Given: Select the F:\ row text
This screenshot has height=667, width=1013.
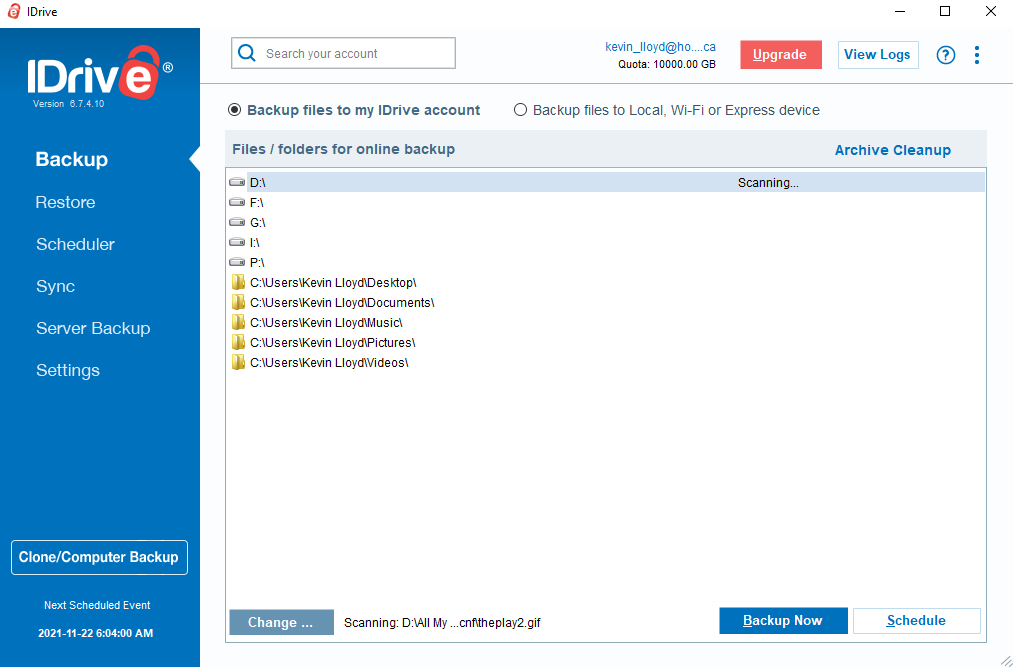Looking at the screenshot, I should tap(256, 203).
